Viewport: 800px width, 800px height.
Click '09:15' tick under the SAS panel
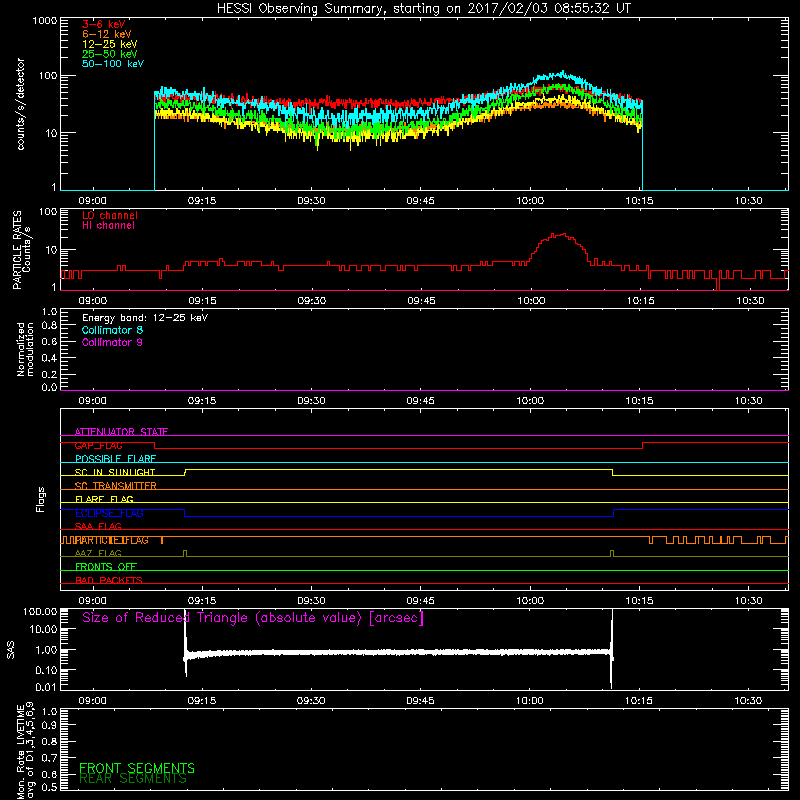(x=202, y=701)
